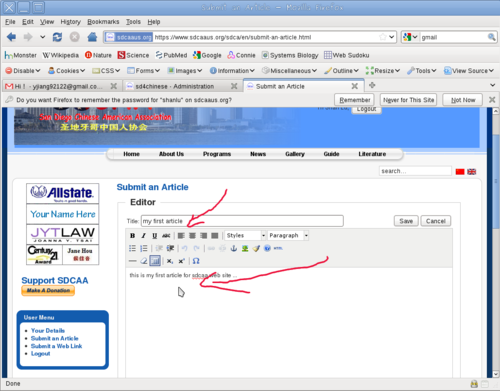Toggle italic formatting in editor toolbar
Viewport: 500px width, 391px height.
tap(144, 236)
